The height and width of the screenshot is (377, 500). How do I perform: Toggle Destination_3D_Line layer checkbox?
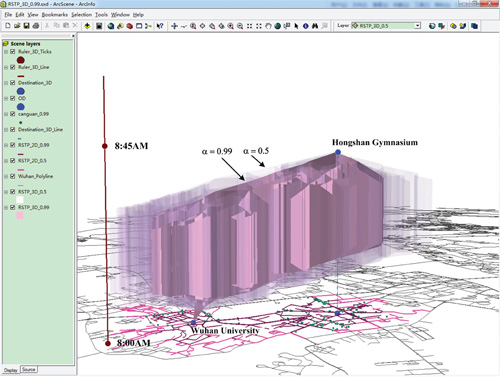tap(13, 129)
